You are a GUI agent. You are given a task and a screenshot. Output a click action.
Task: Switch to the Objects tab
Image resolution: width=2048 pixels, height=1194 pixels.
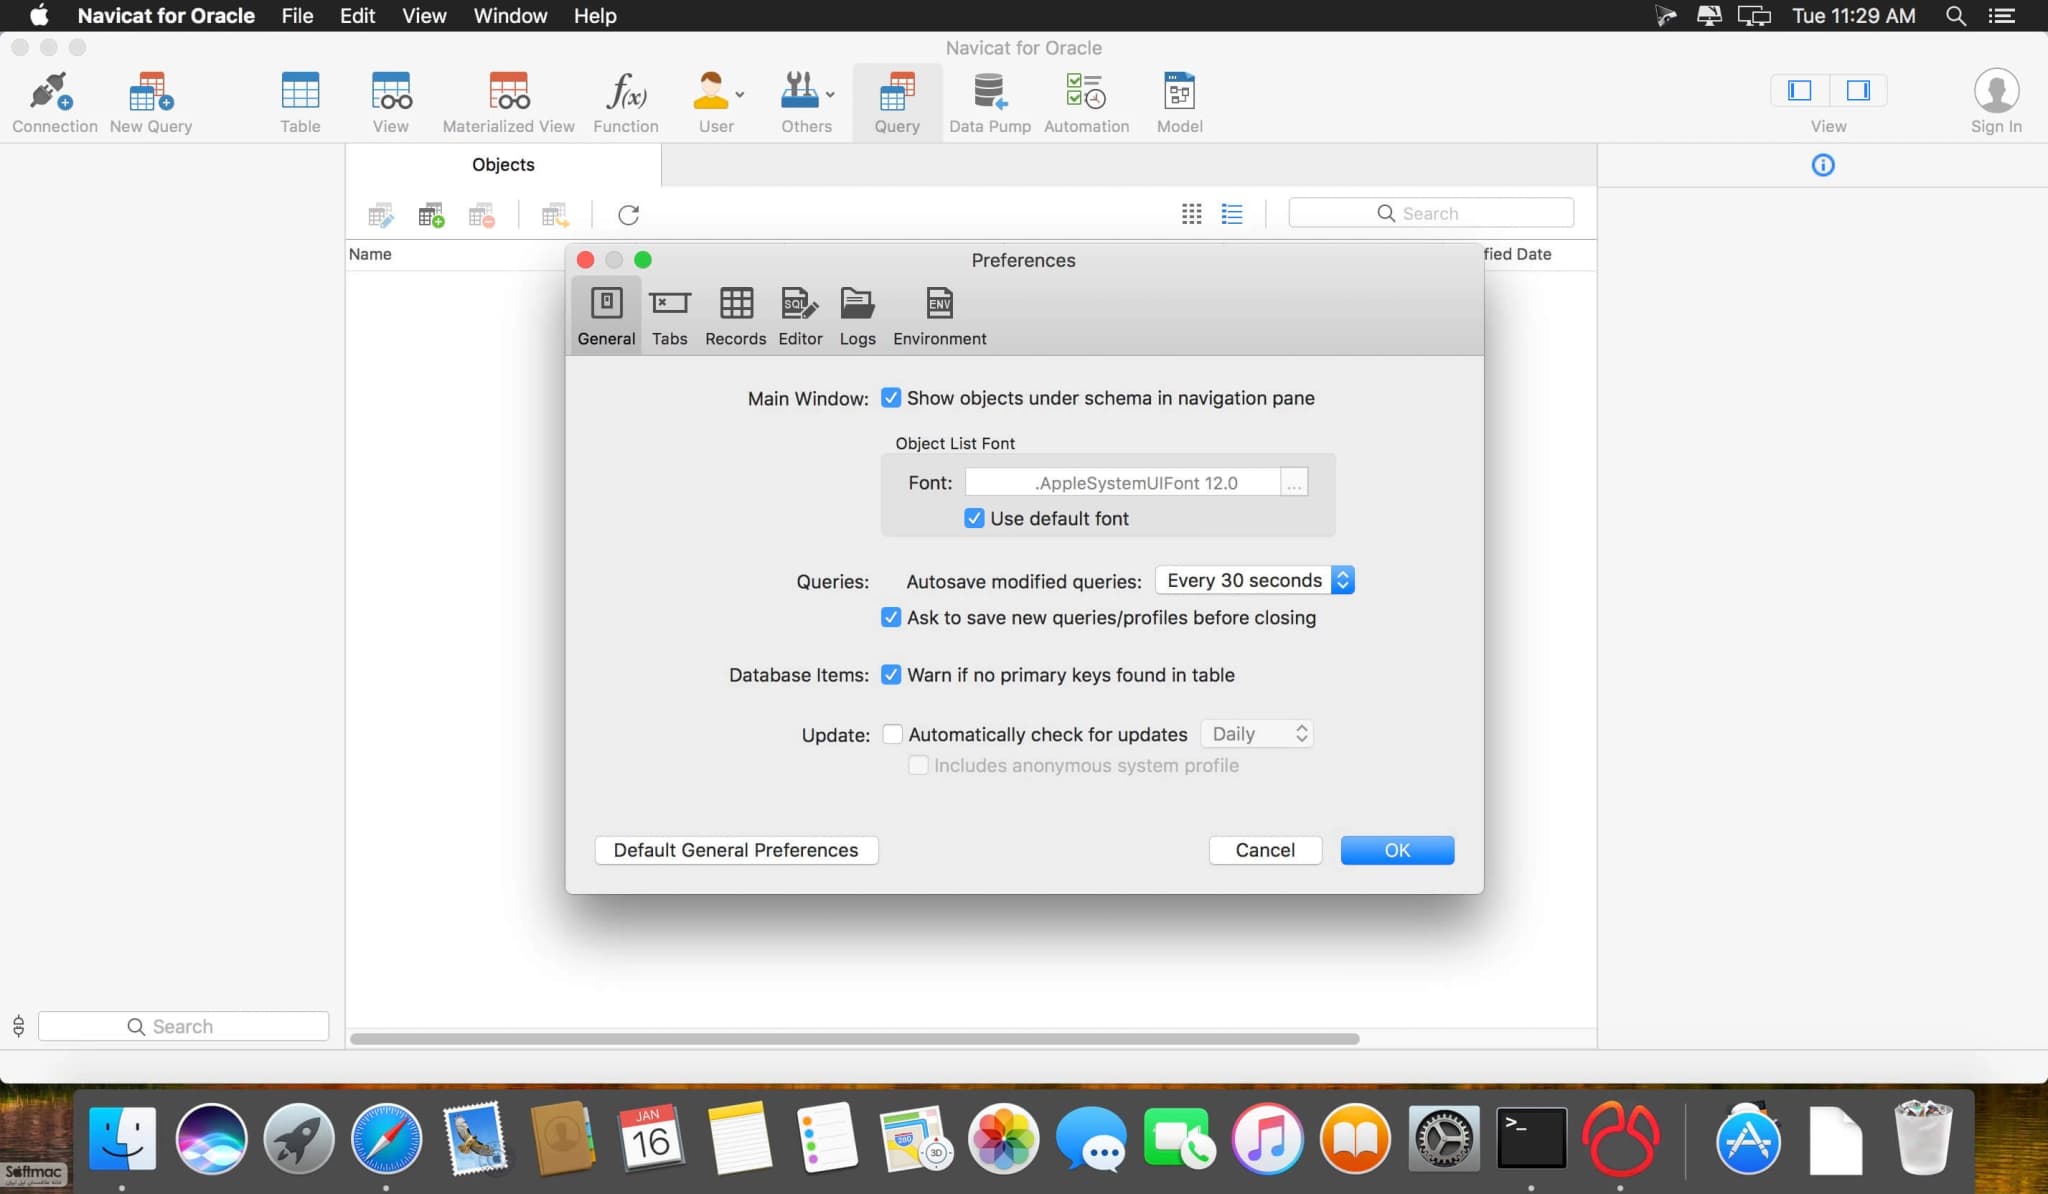point(503,165)
